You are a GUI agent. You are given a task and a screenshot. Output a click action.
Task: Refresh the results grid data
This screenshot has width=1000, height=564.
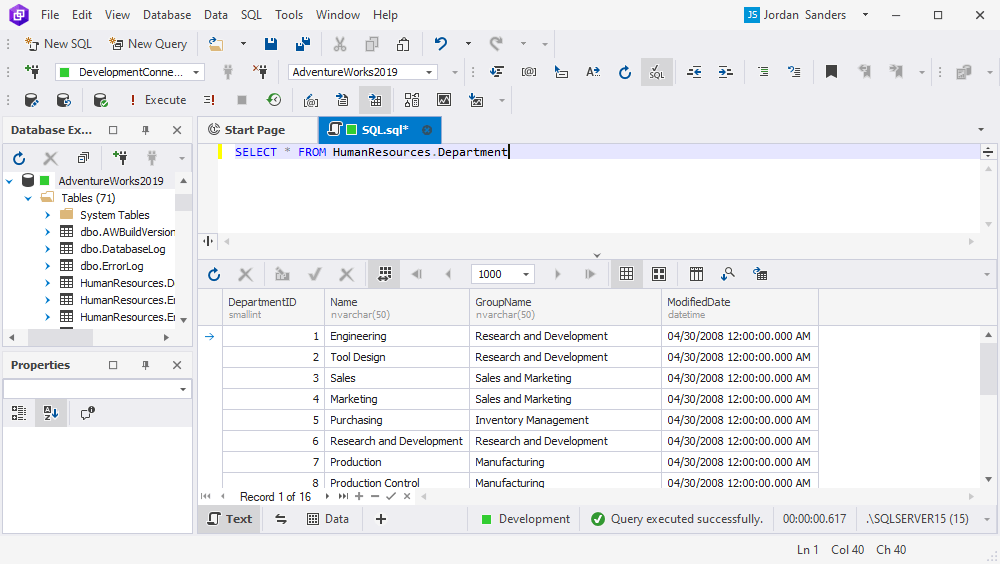[214, 274]
